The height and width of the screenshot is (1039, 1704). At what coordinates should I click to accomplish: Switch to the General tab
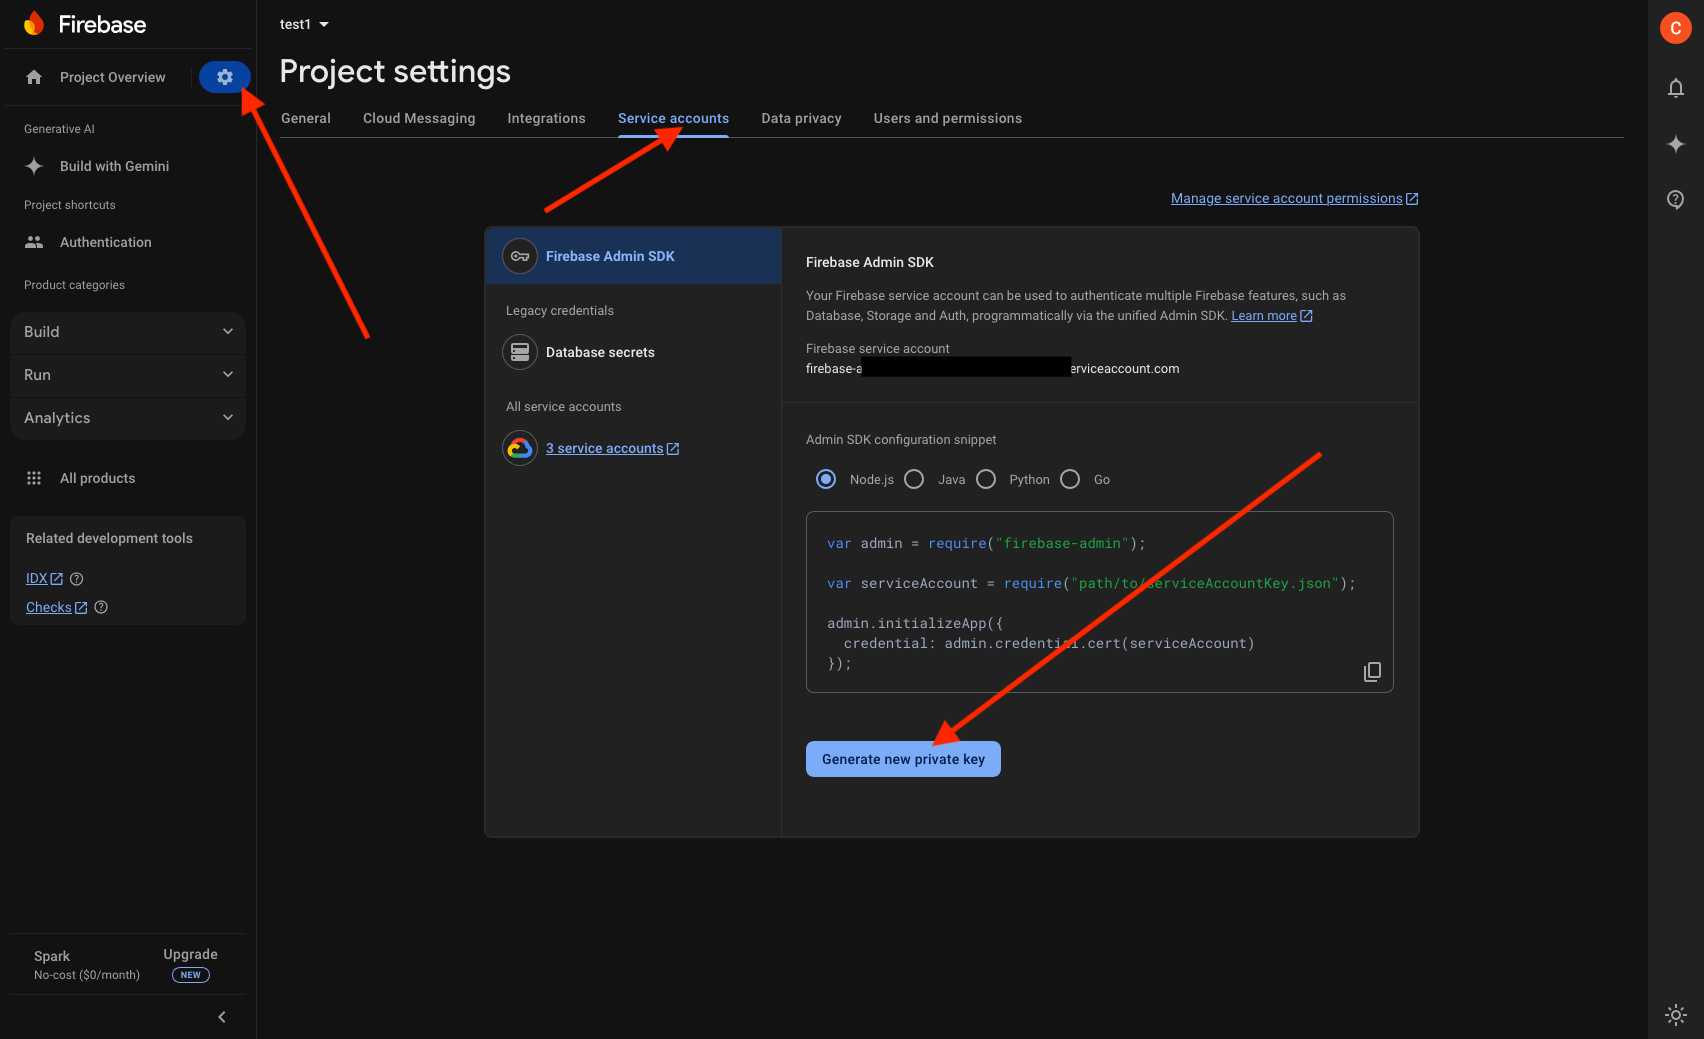pyautogui.click(x=306, y=118)
